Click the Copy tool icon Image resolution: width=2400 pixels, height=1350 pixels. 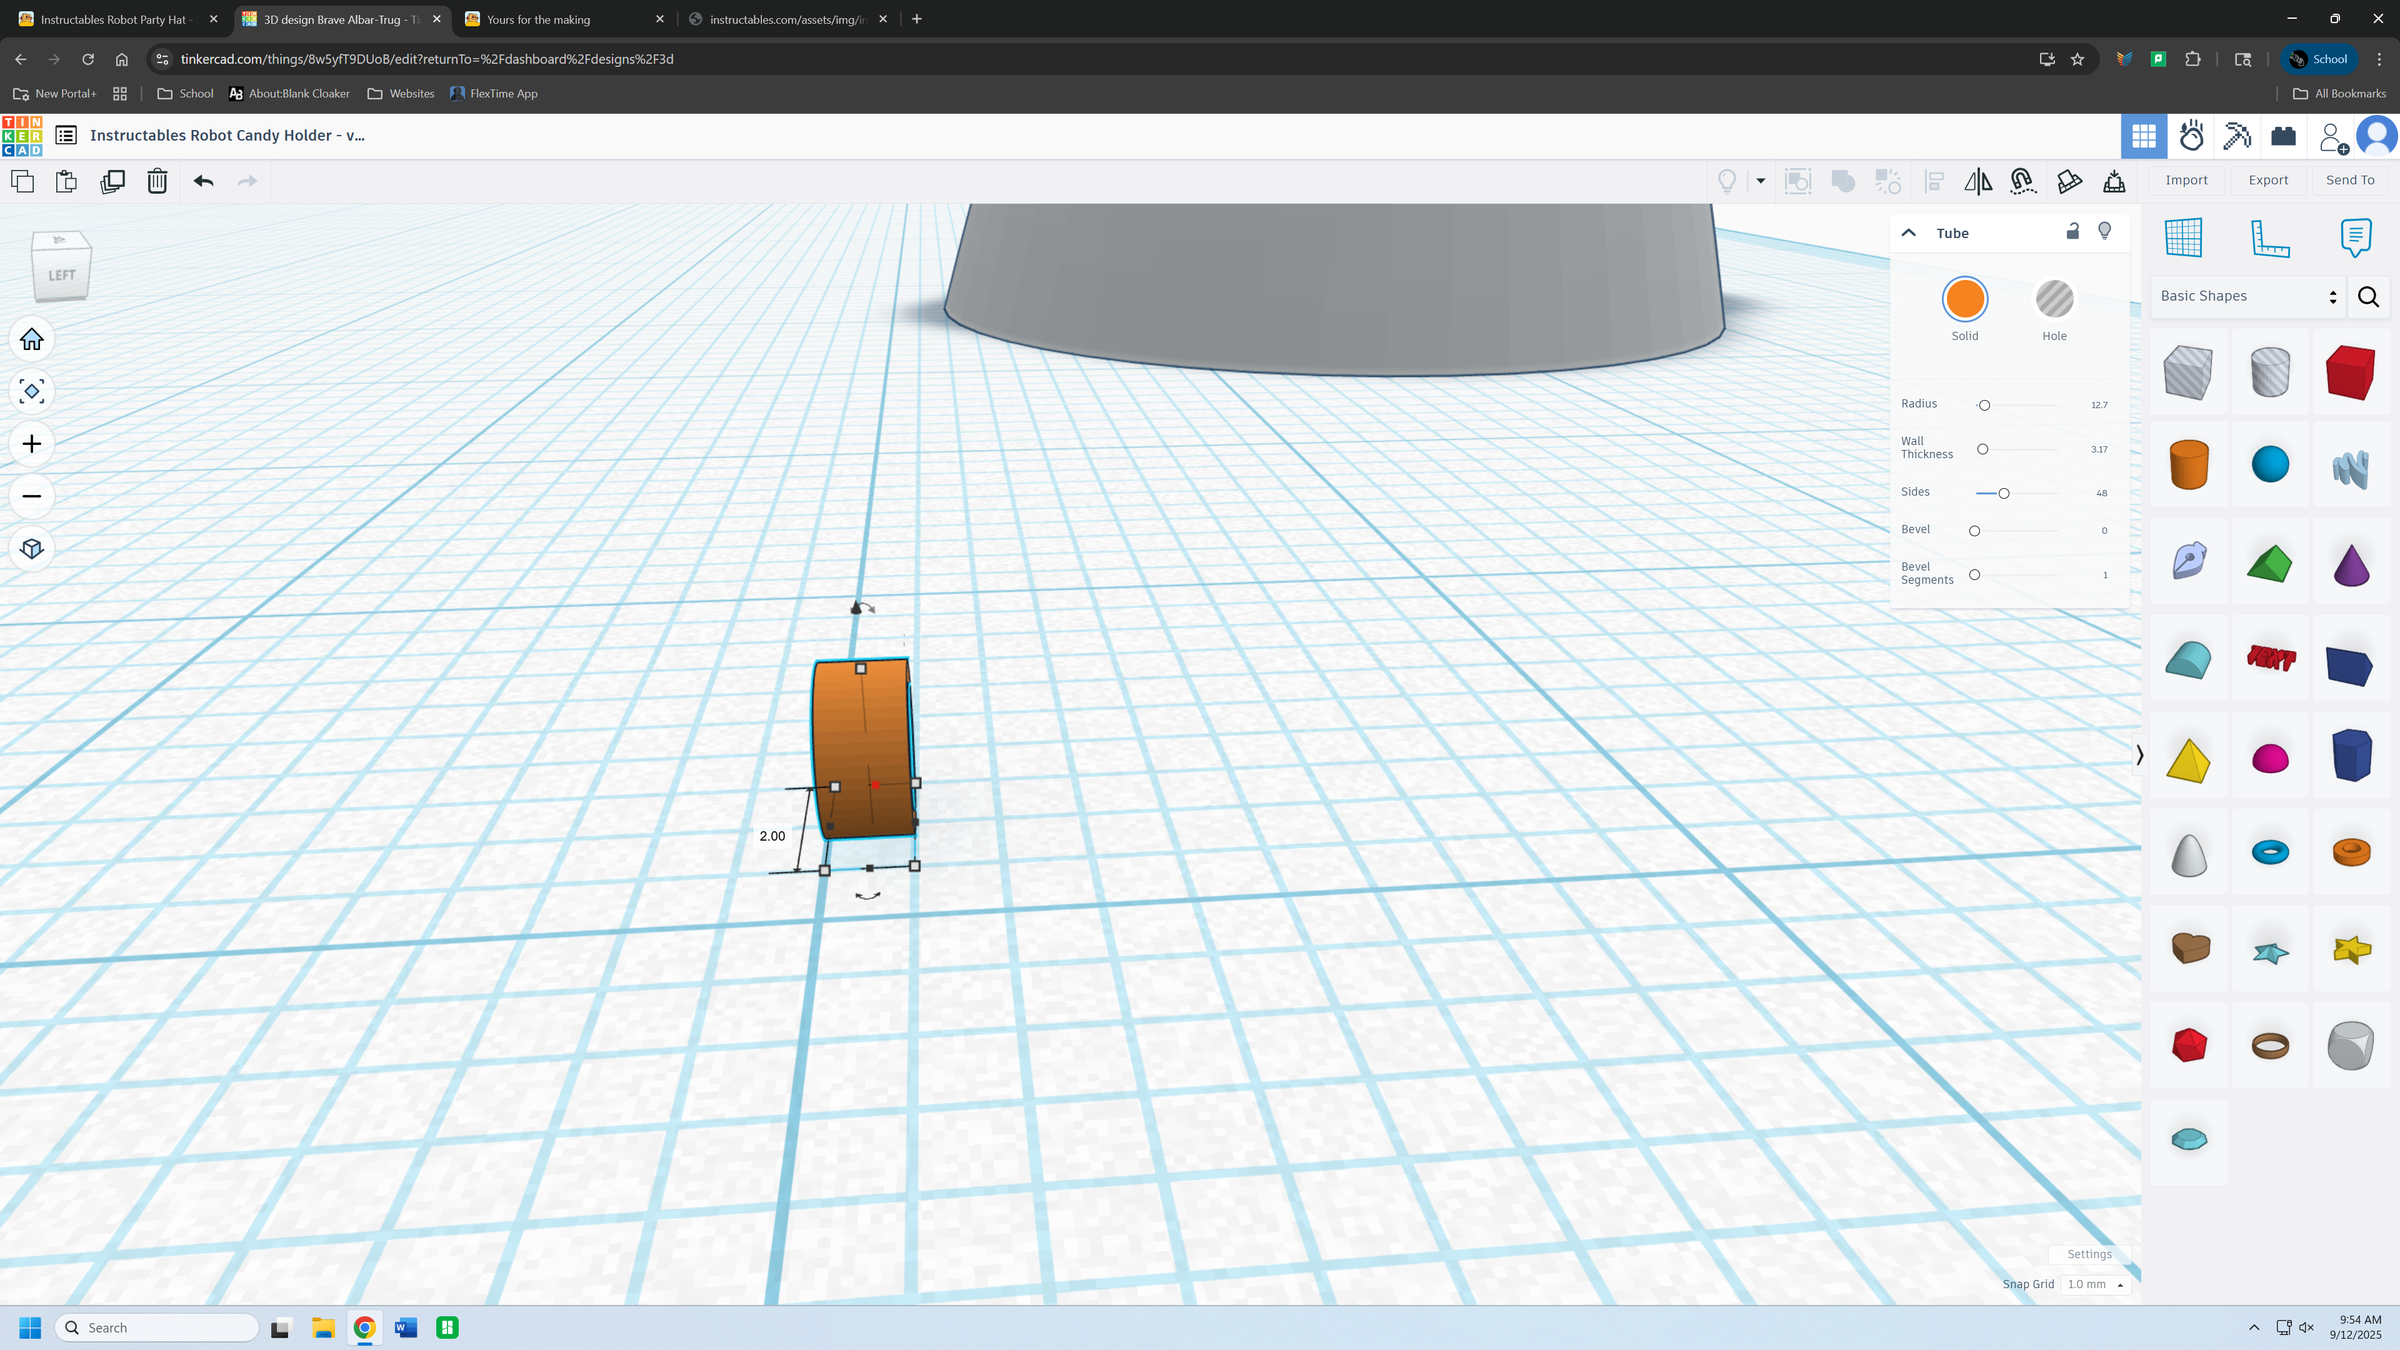coord(22,181)
